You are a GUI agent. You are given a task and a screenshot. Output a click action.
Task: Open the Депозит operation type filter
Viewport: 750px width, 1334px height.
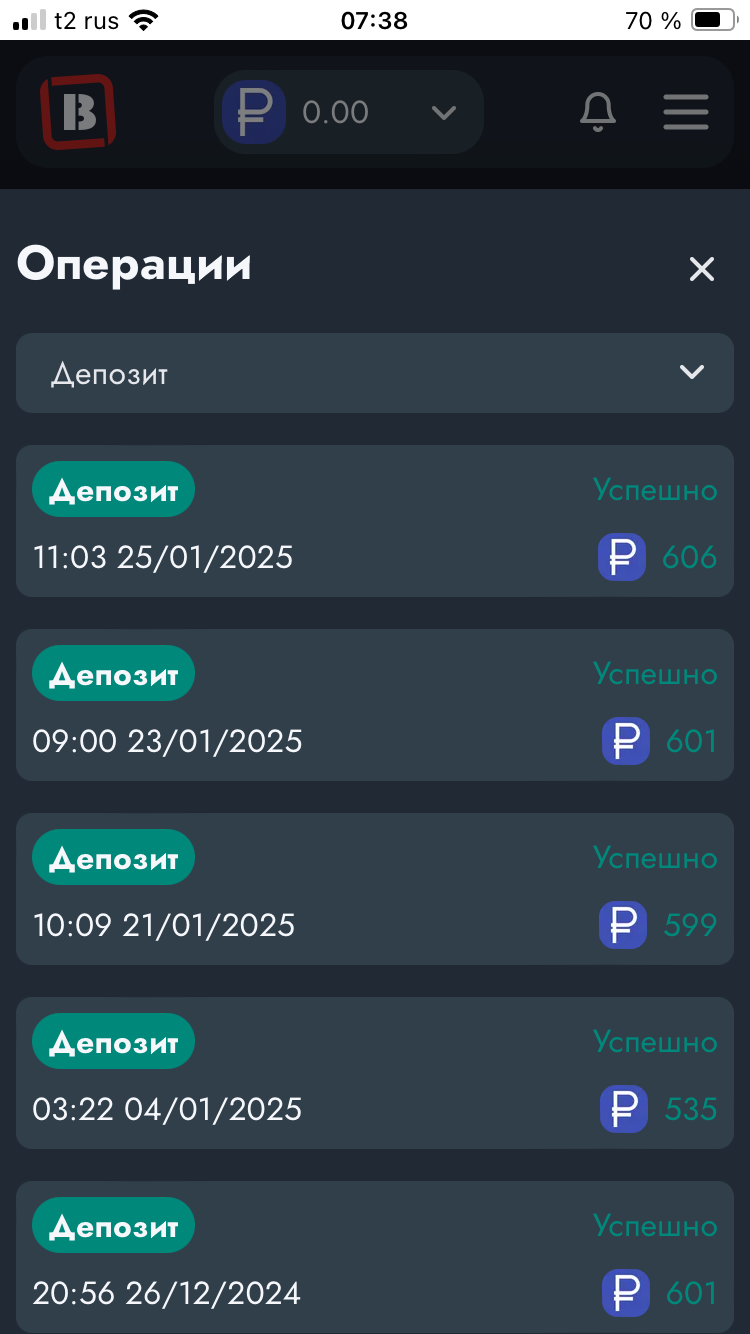pyautogui.click(x=374, y=373)
